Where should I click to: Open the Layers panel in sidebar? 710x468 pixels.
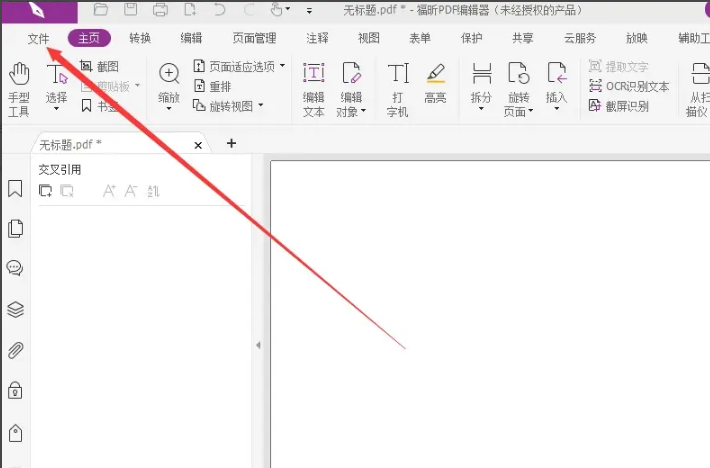15,309
